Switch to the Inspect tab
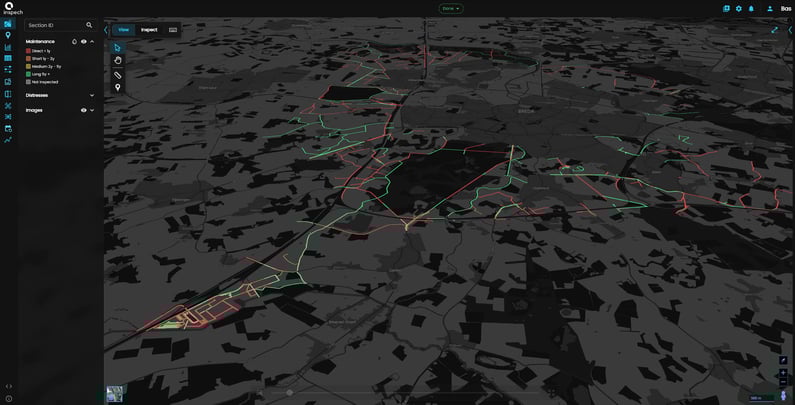795x405 pixels. pyautogui.click(x=148, y=30)
